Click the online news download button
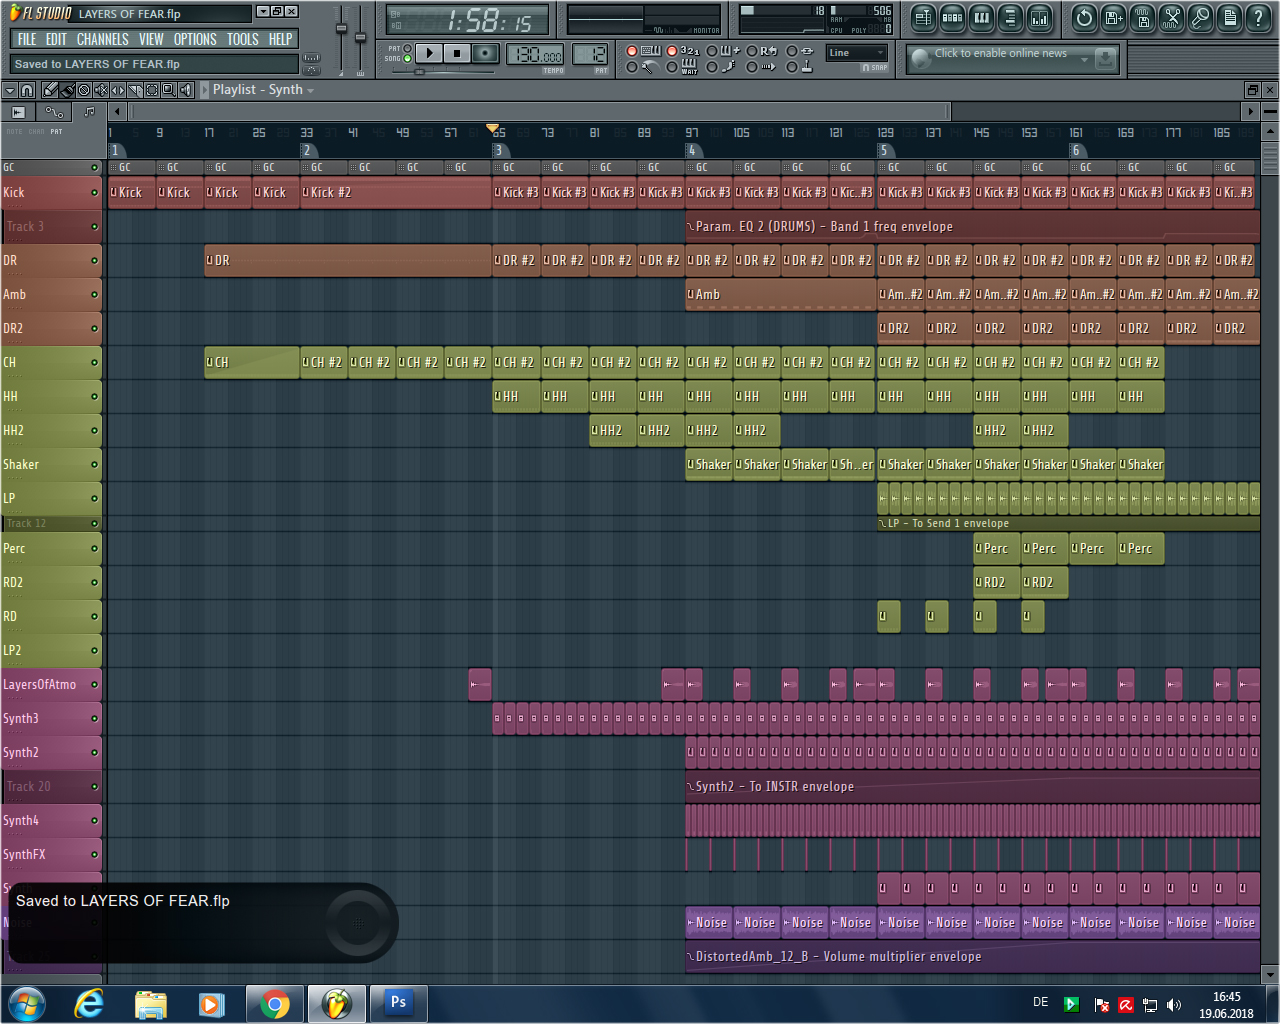 tap(1105, 59)
